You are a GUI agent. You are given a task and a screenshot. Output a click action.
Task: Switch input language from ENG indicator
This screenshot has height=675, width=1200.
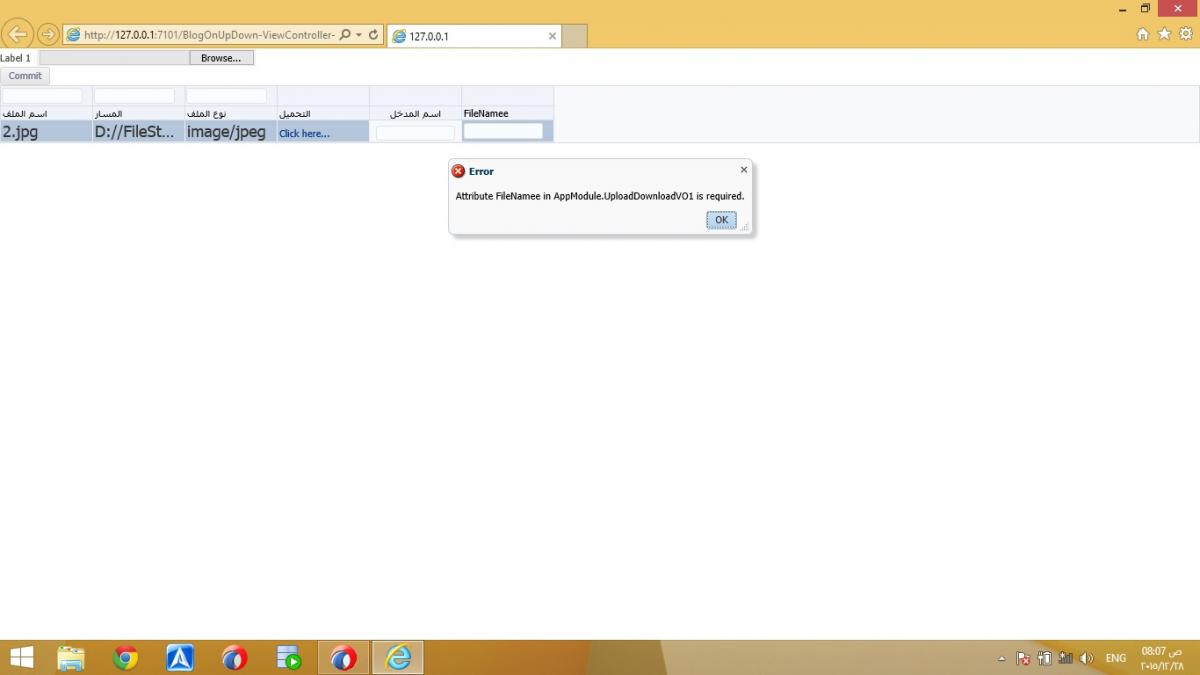click(x=1115, y=658)
